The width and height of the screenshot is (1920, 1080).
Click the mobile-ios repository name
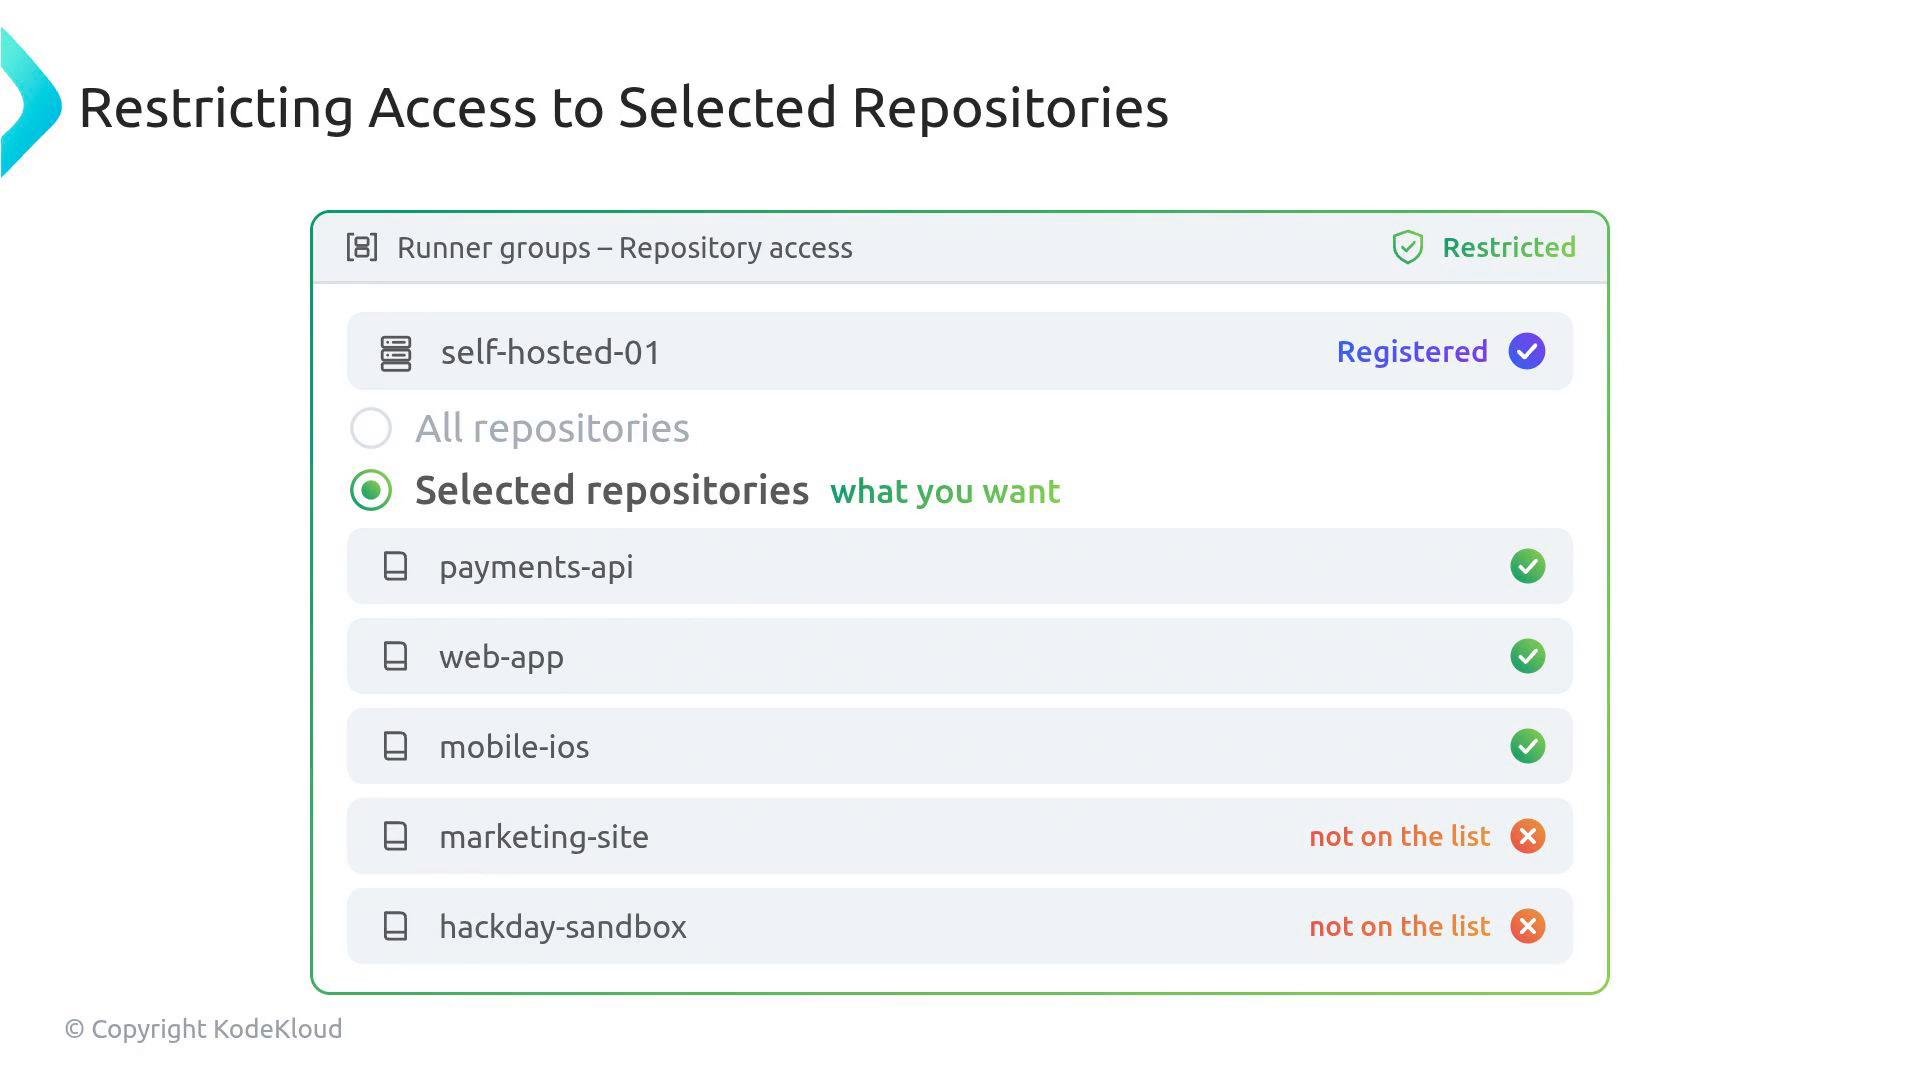pos(514,747)
